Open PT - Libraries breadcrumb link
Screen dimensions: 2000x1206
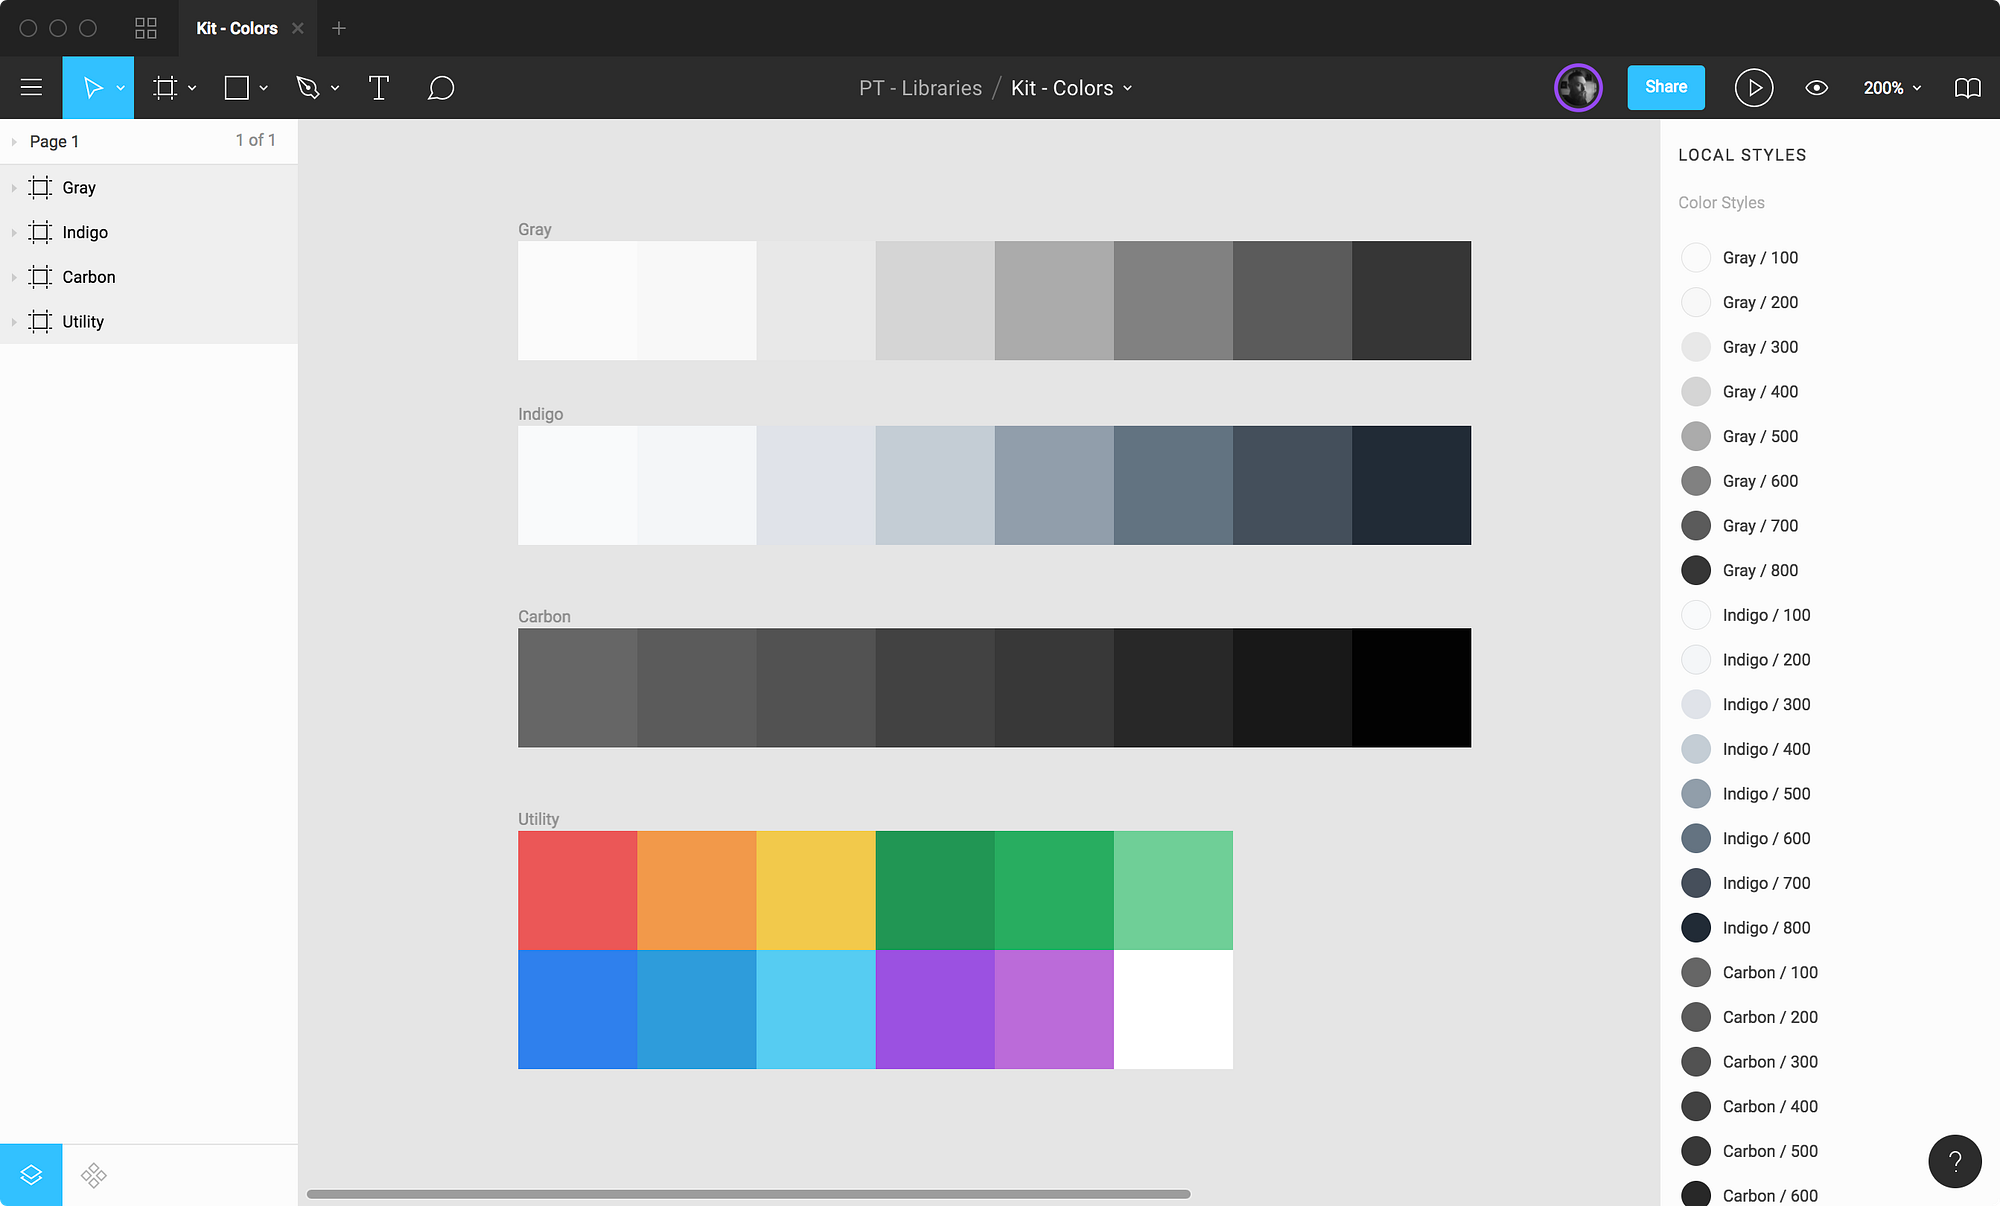920,88
